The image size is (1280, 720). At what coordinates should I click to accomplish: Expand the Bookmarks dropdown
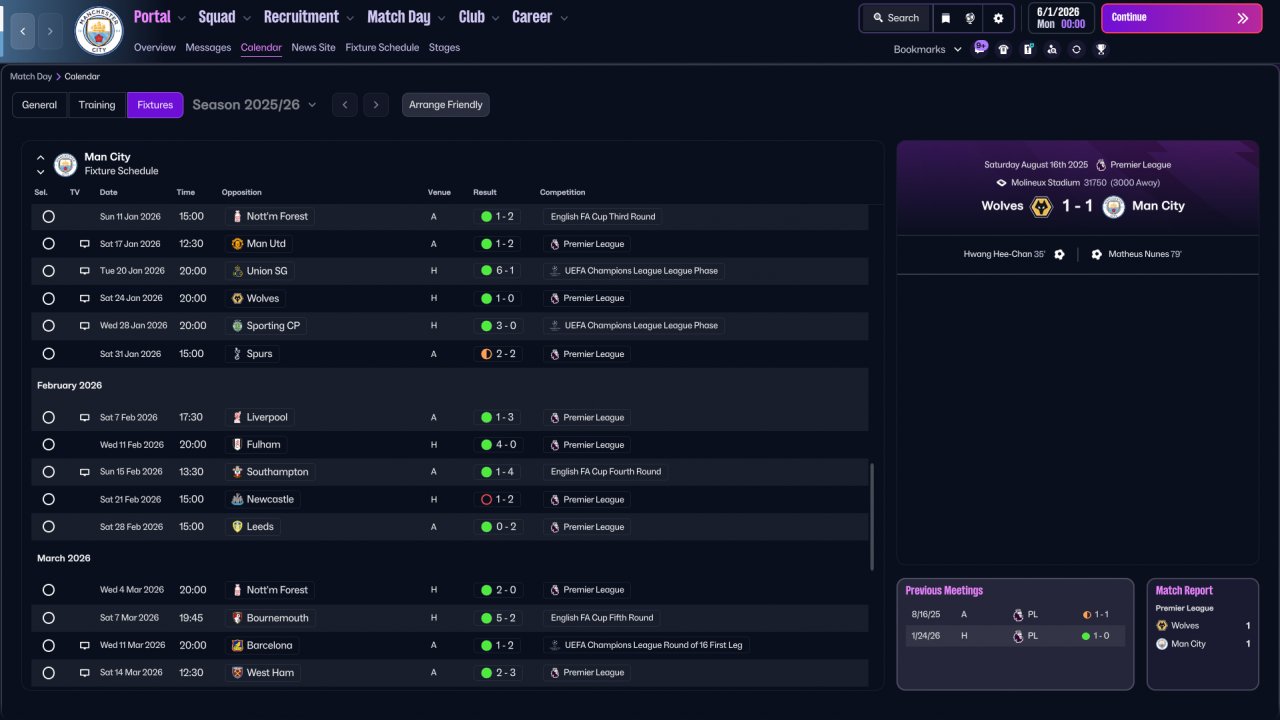927,49
